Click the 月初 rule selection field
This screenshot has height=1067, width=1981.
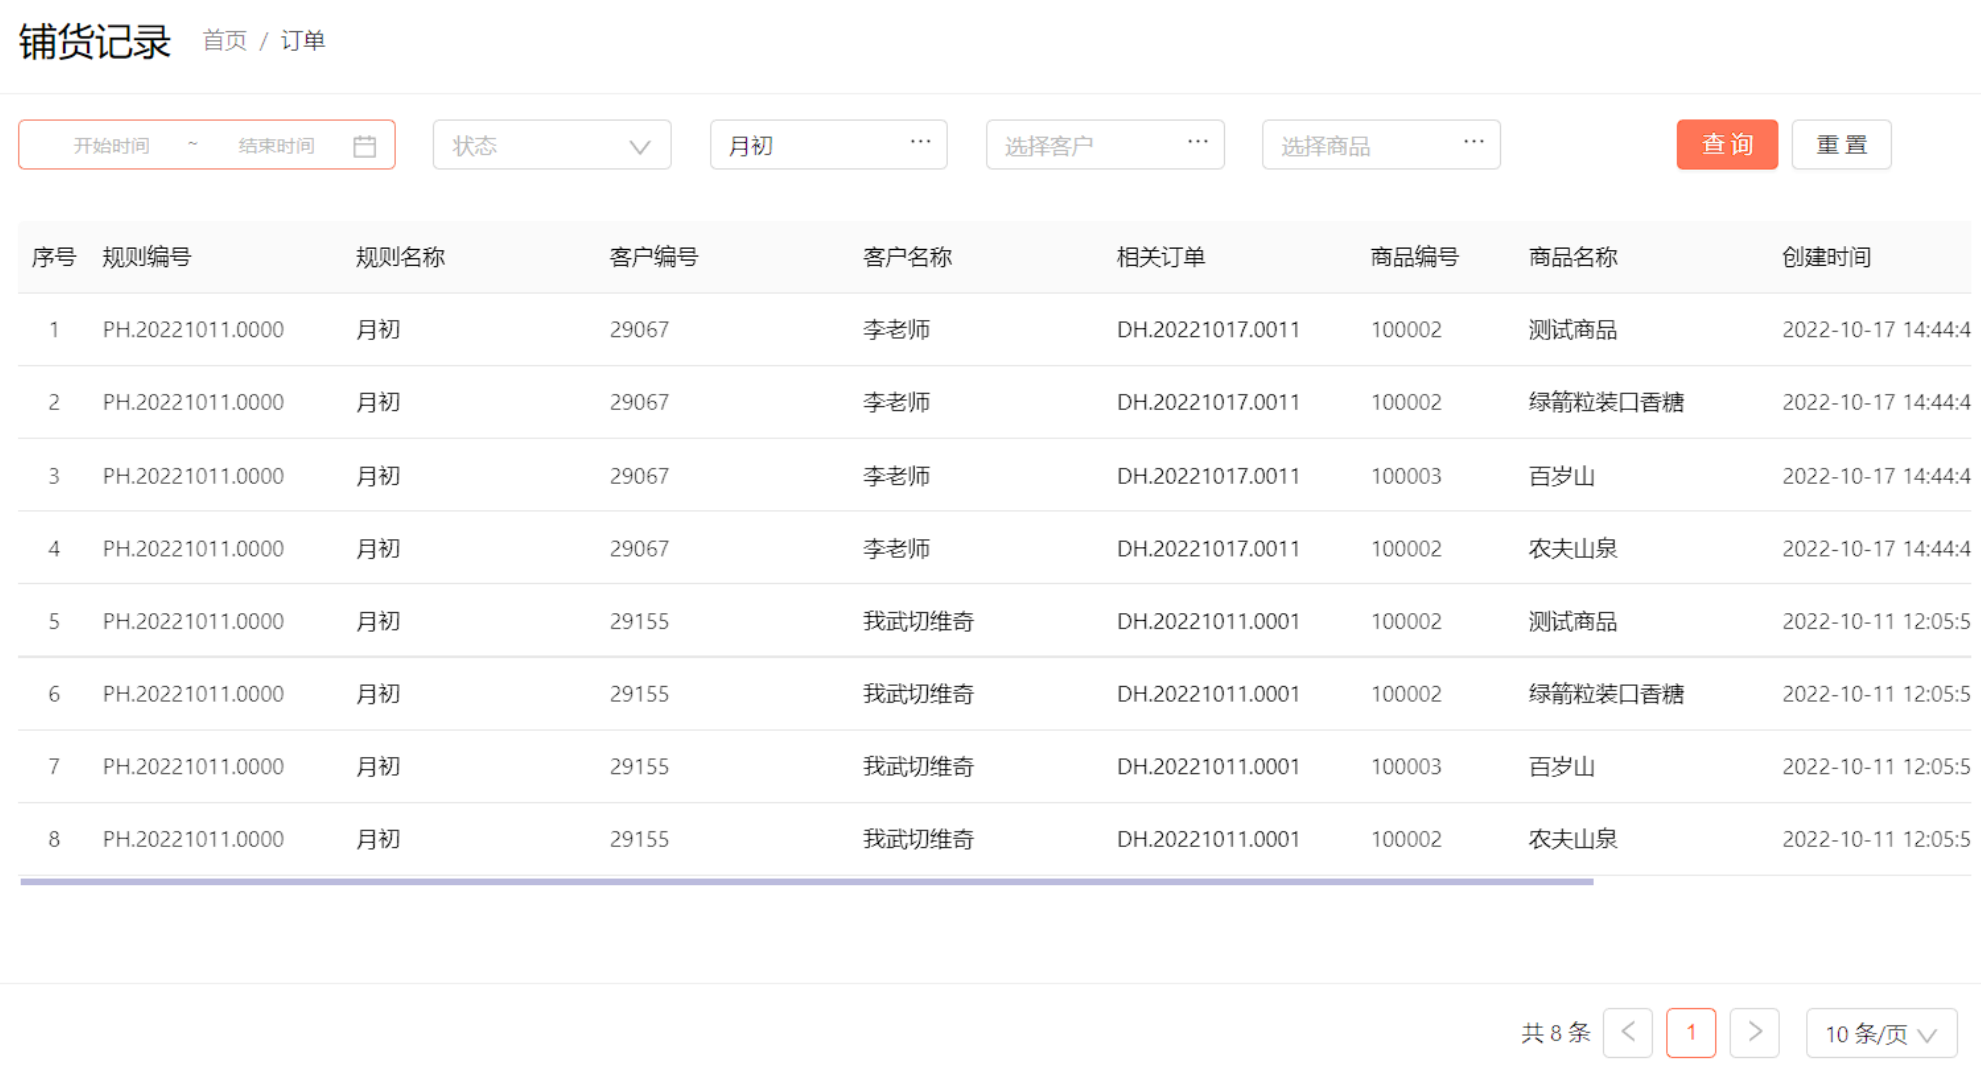(828, 145)
